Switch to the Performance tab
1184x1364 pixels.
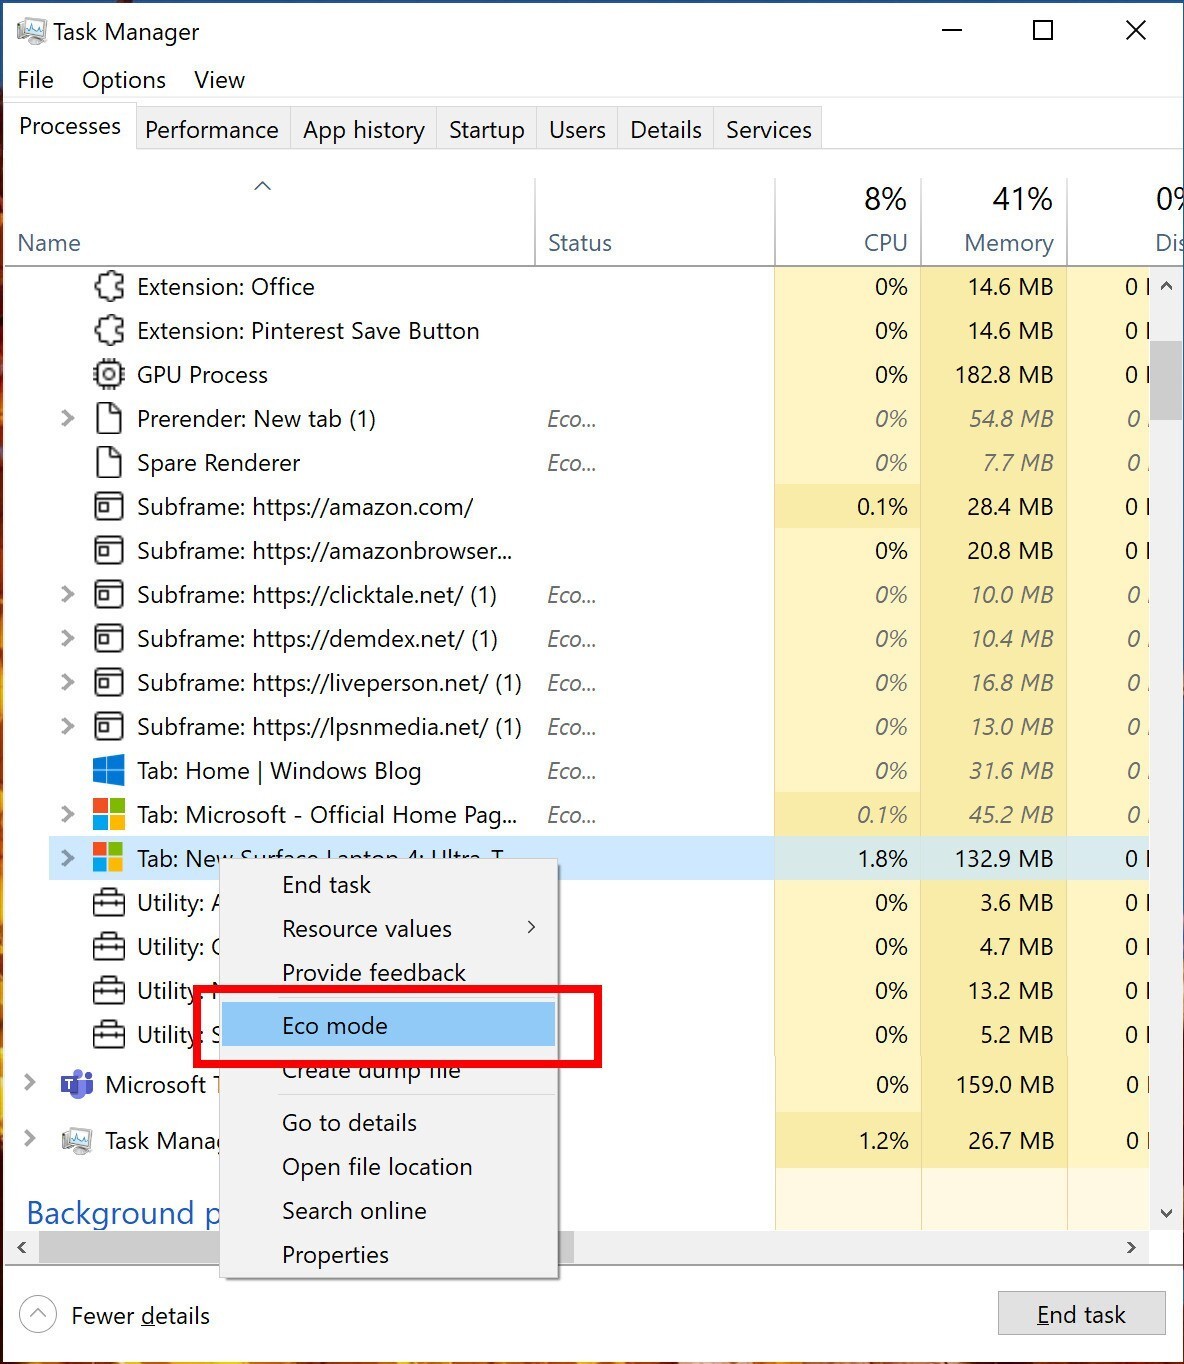[x=212, y=130]
